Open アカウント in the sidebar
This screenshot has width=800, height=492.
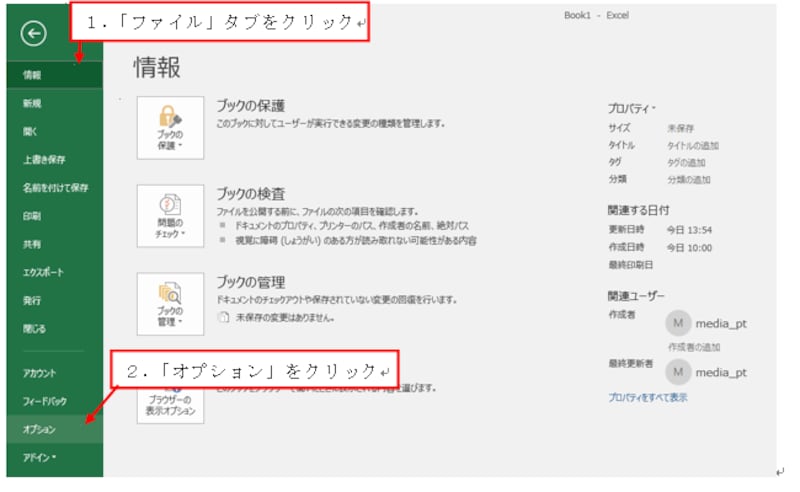55,373
